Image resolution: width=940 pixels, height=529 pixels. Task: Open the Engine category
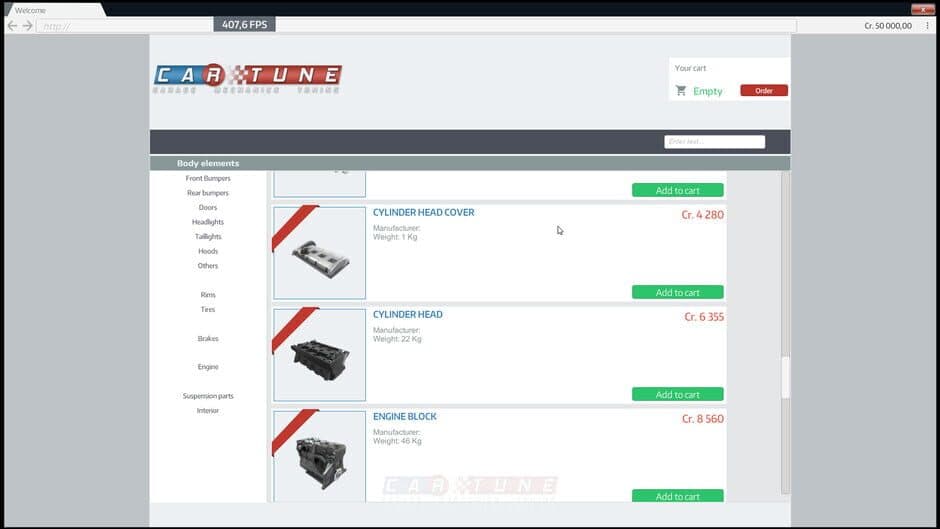coord(208,367)
